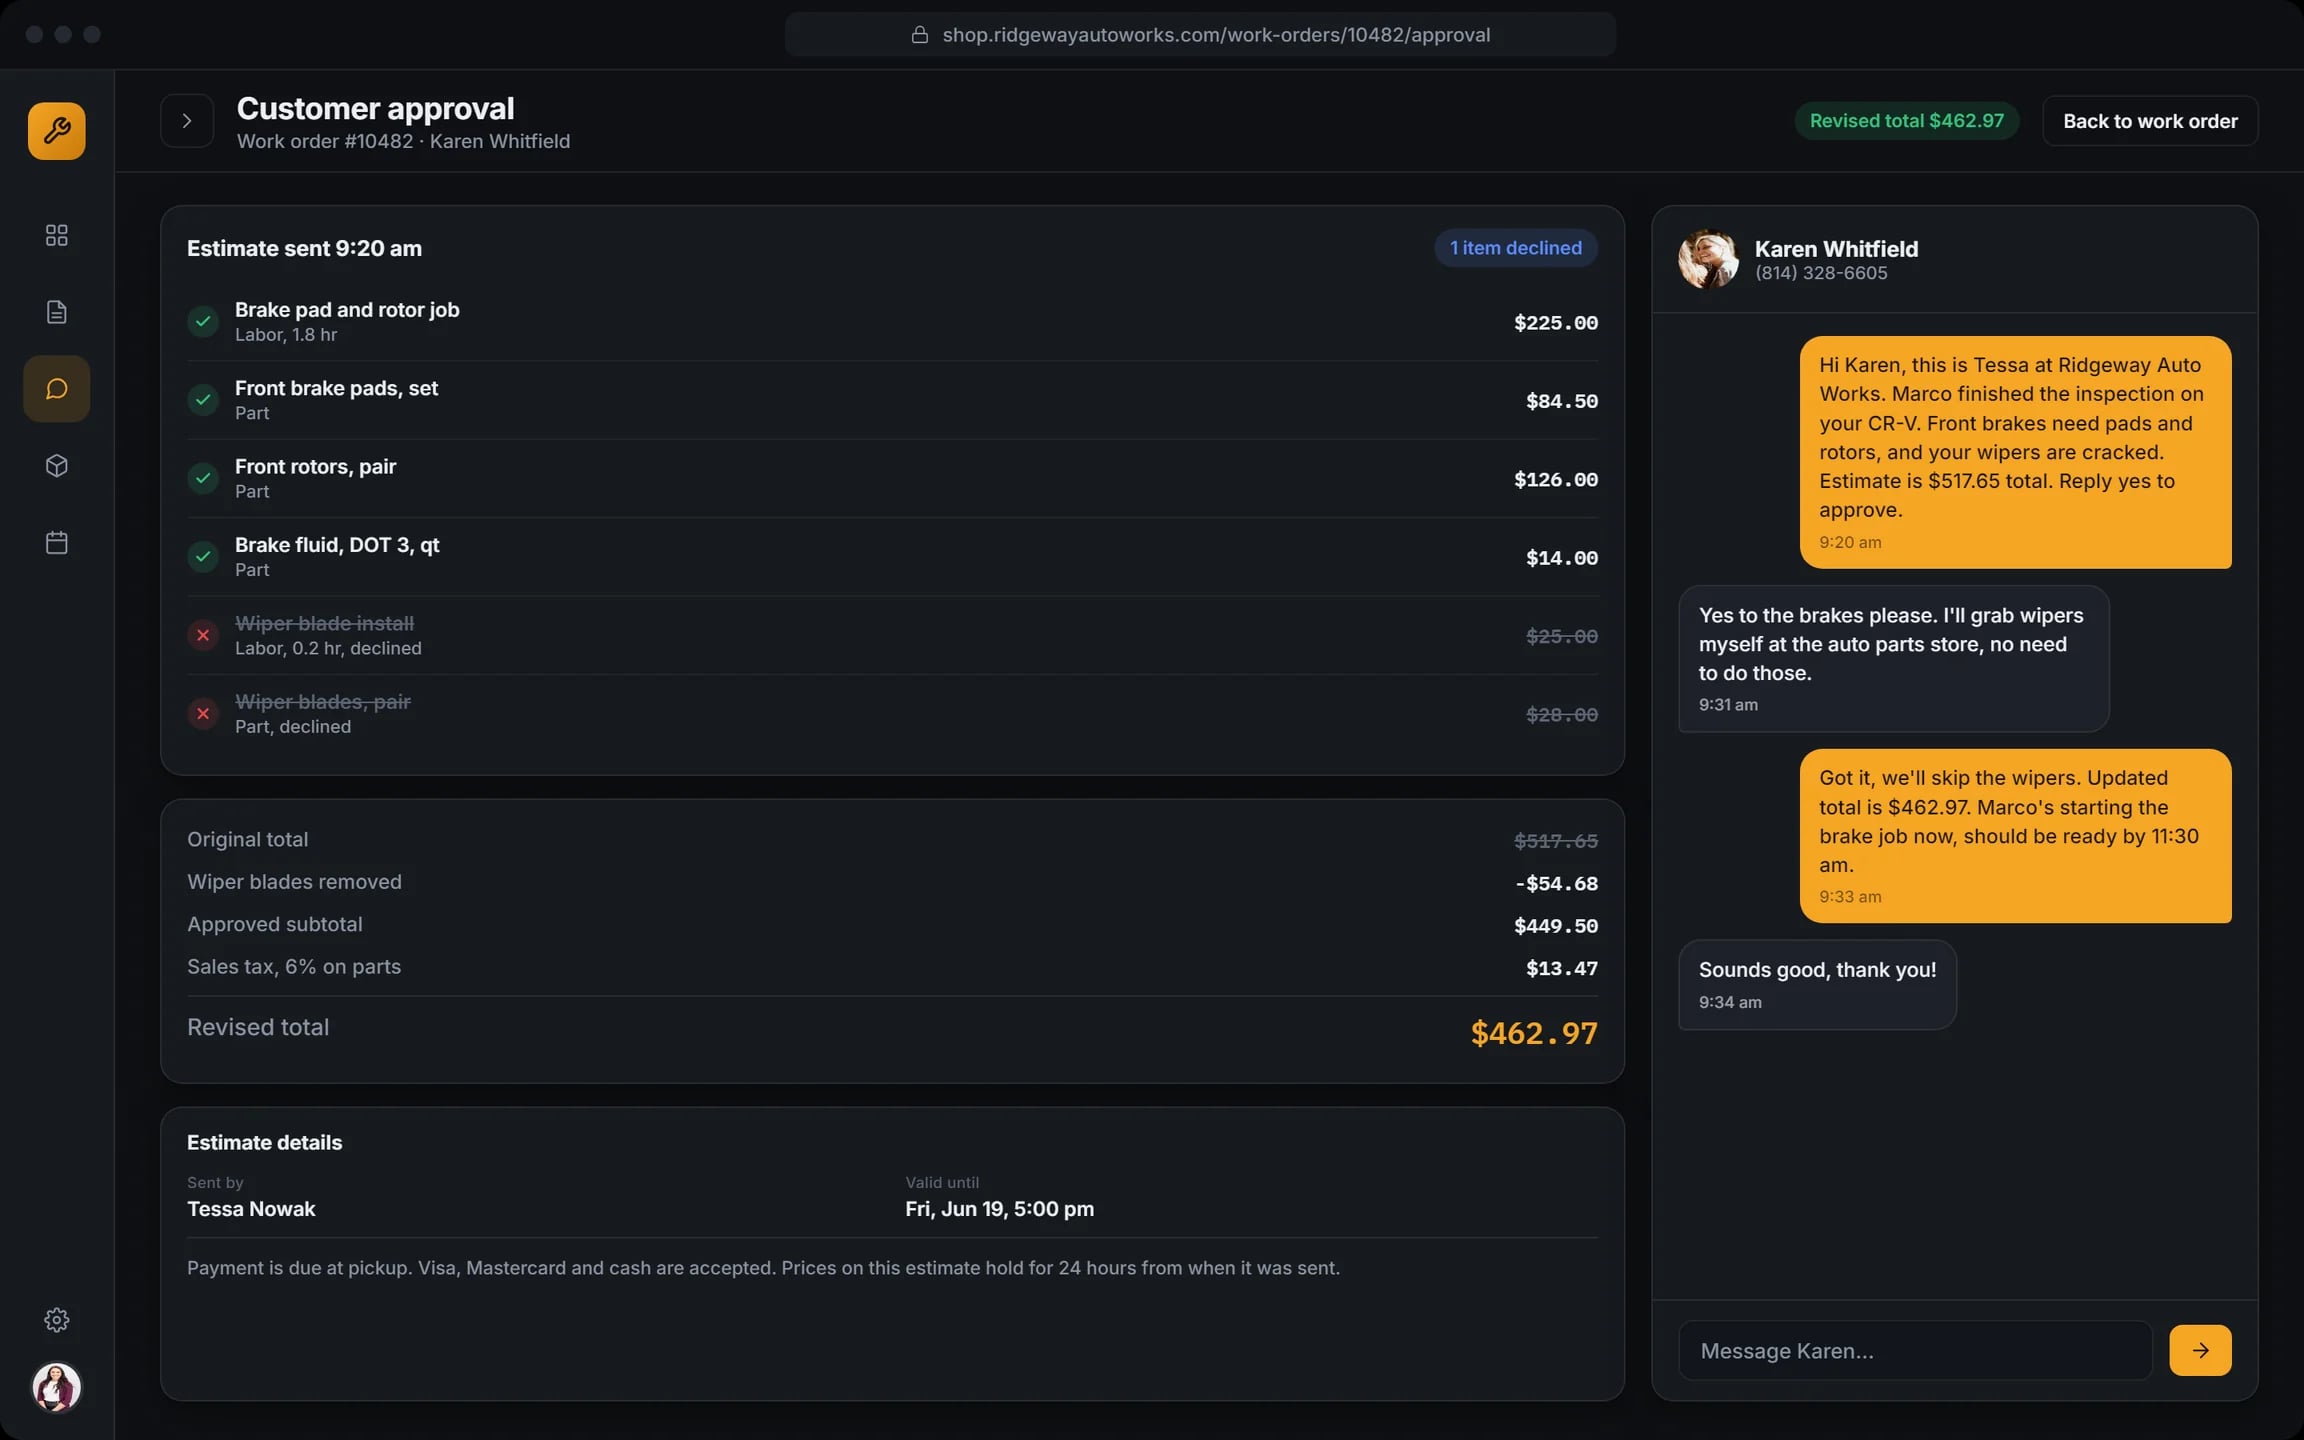Image resolution: width=2304 pixels, height=1440 pixels.
Task: Click the $13.47 sales tax amount
Action: (x=1562, y=969)
